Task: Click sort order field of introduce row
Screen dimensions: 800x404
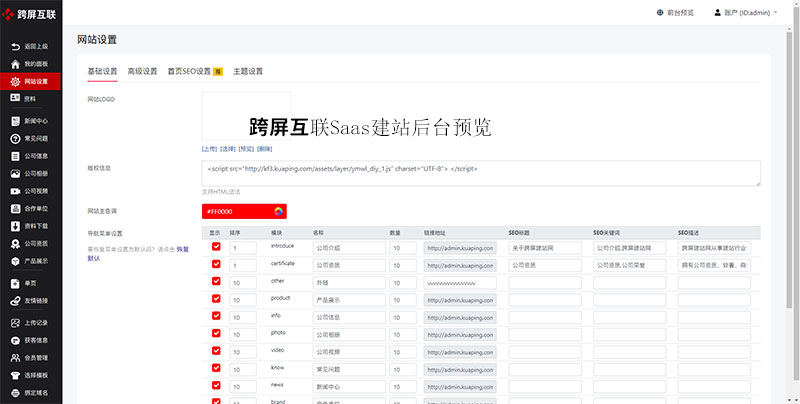Action: click(243, 248)
